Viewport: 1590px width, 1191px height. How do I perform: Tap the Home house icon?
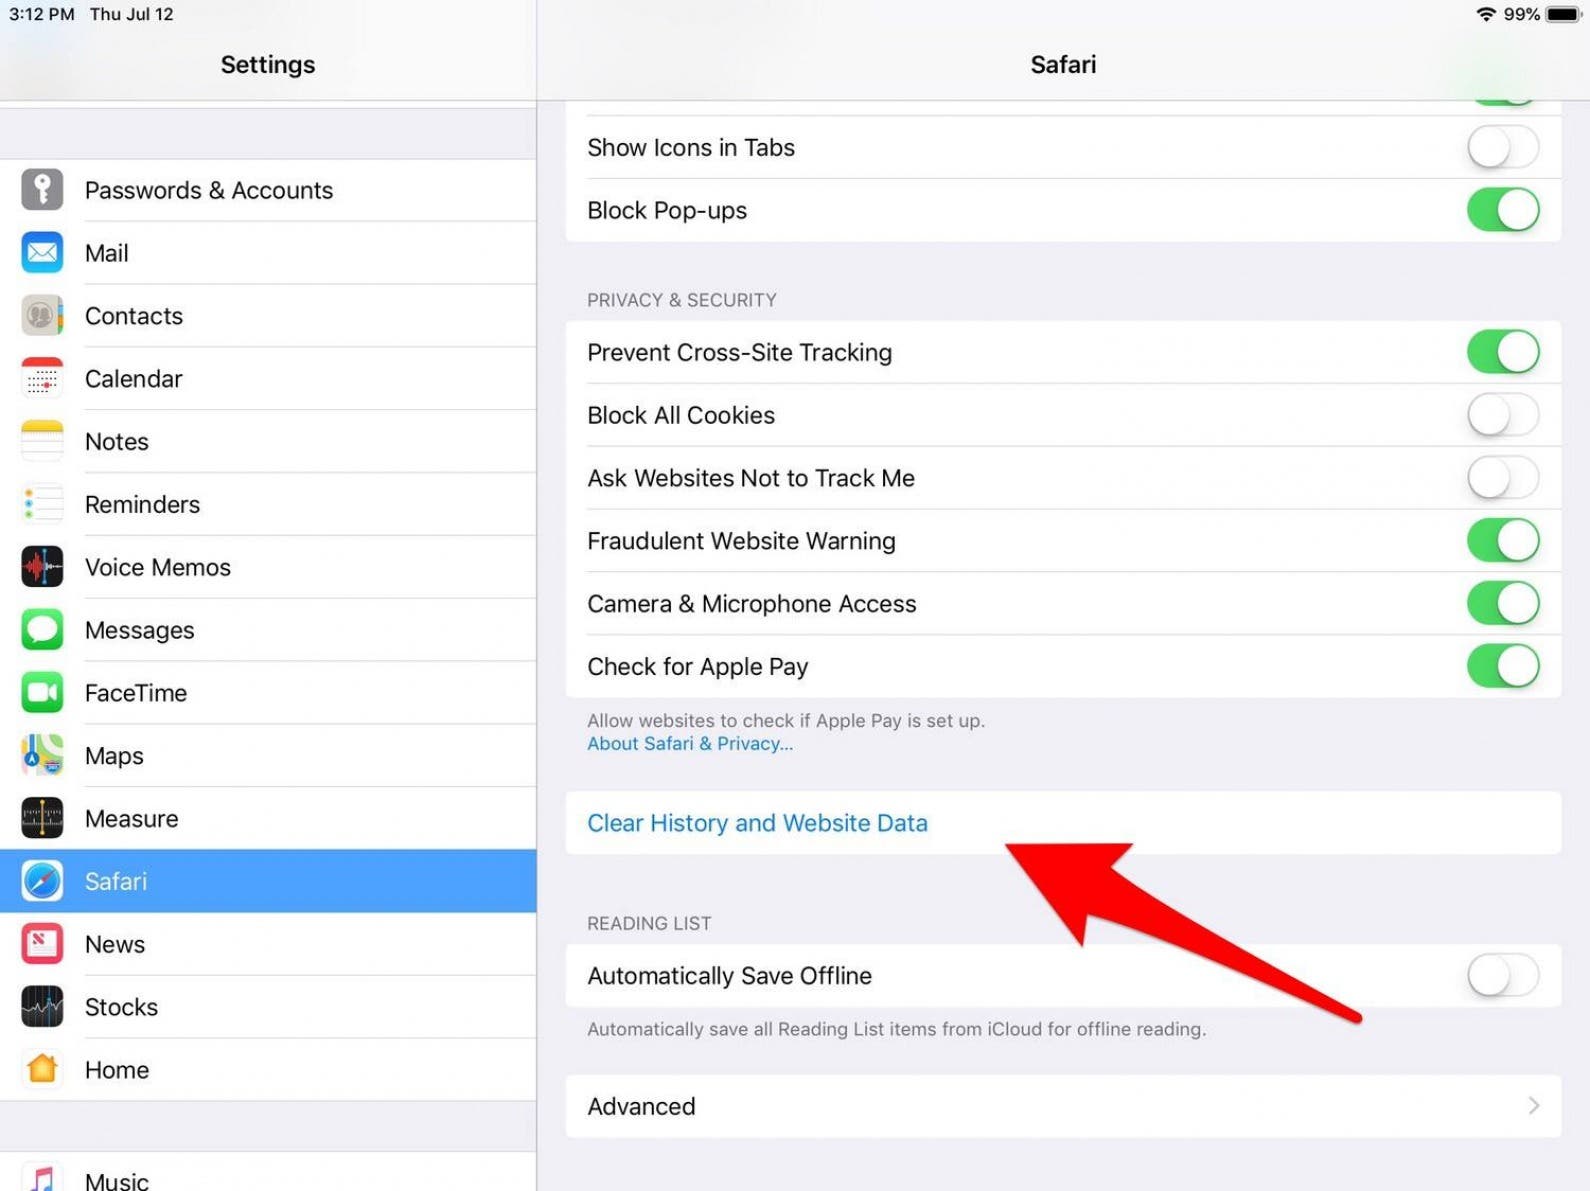[x=42, y=1070]
